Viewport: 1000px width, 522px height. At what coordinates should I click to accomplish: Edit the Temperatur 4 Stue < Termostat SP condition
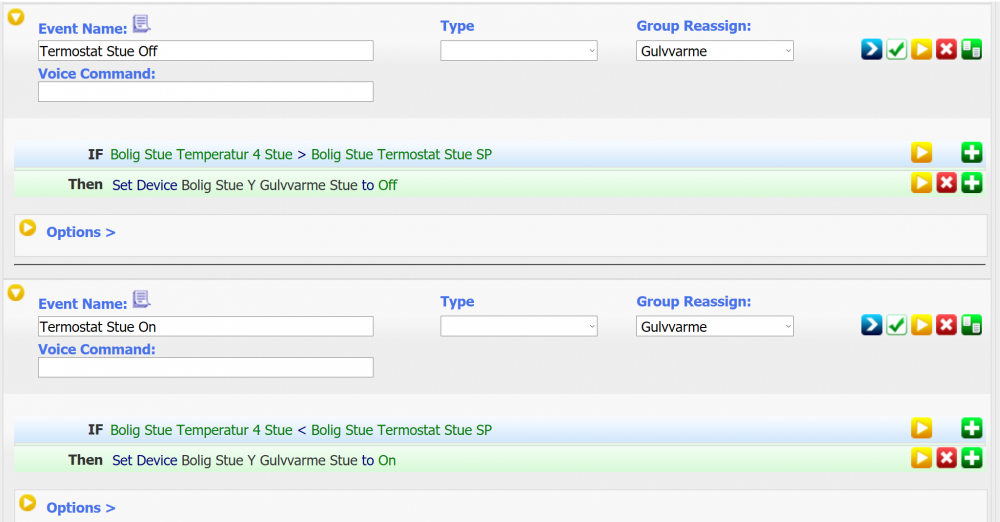921,429
